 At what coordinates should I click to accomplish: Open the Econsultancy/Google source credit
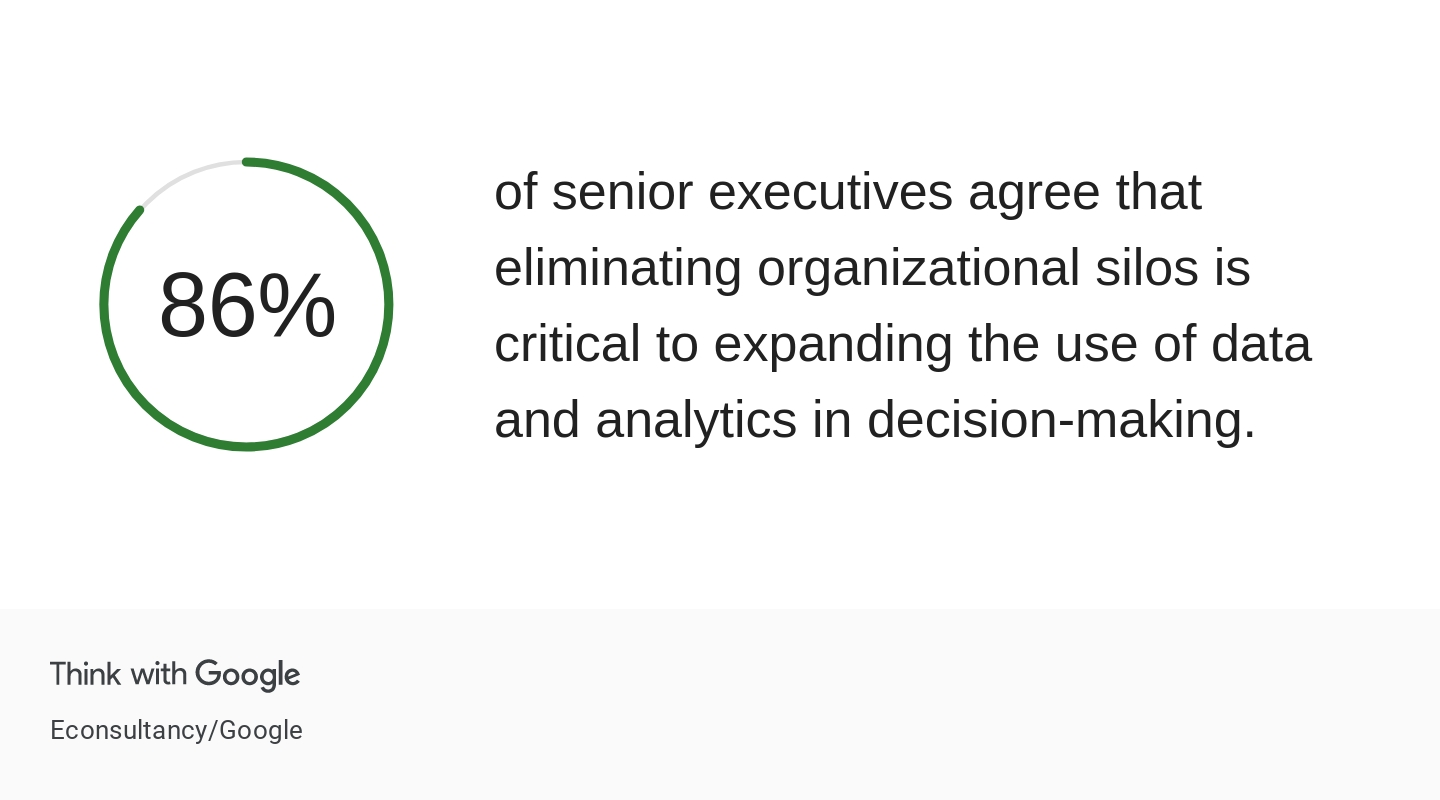(x=176, y=730)
